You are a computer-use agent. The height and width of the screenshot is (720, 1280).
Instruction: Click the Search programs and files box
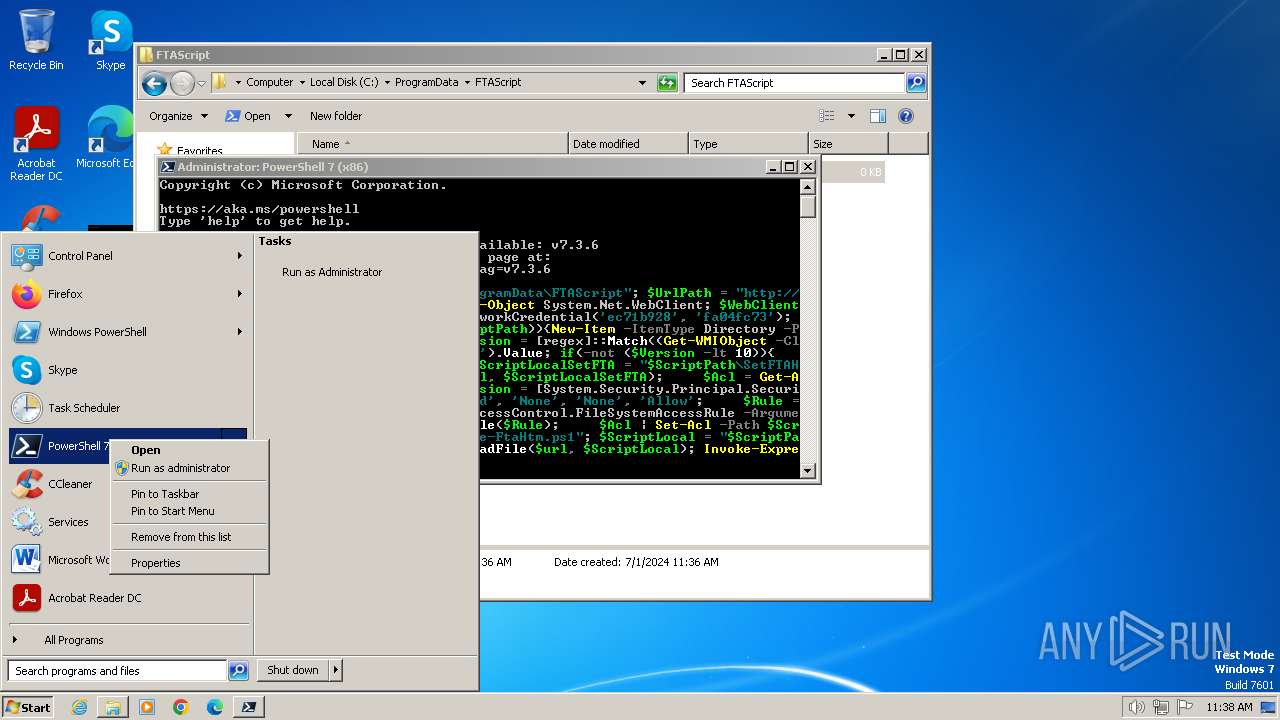click(118, 671)
